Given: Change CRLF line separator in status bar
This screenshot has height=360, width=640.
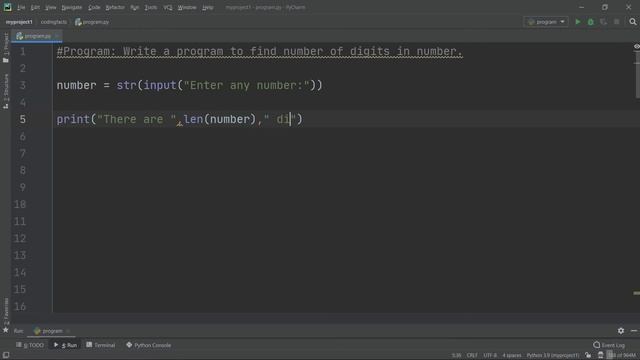Looking at the screenshot, I should pos(472,356).
